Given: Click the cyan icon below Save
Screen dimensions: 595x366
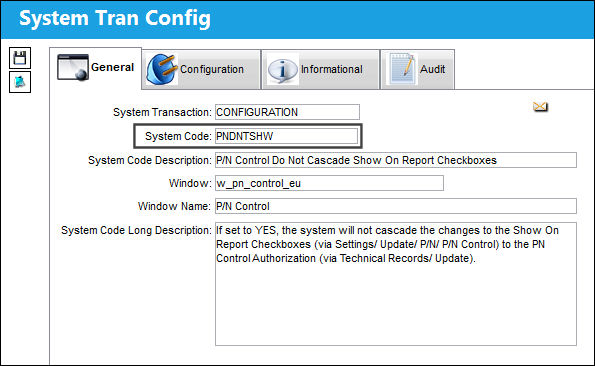Looking at the screenshot, I should coord(20,82).
